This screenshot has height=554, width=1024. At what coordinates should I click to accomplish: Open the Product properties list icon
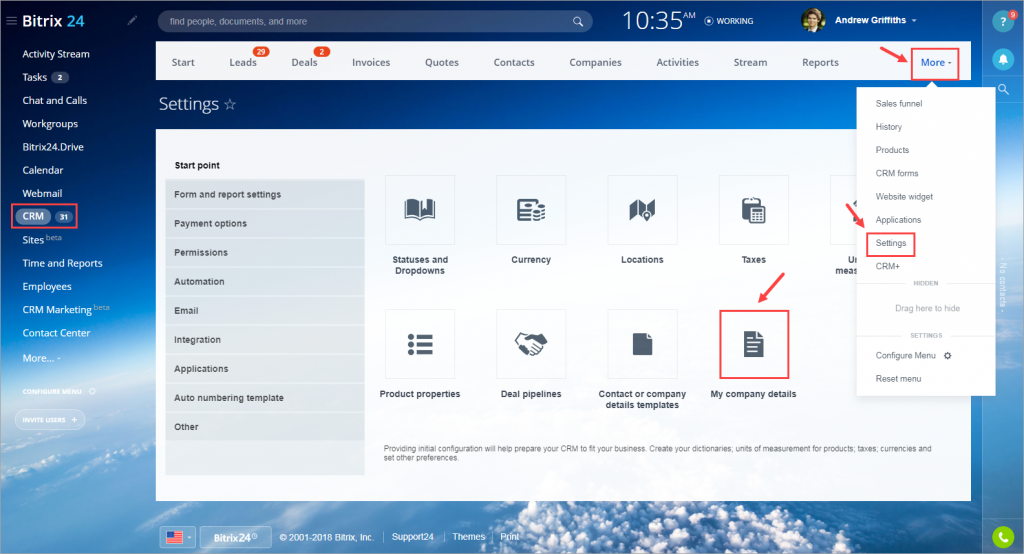(x=420, y=344)
